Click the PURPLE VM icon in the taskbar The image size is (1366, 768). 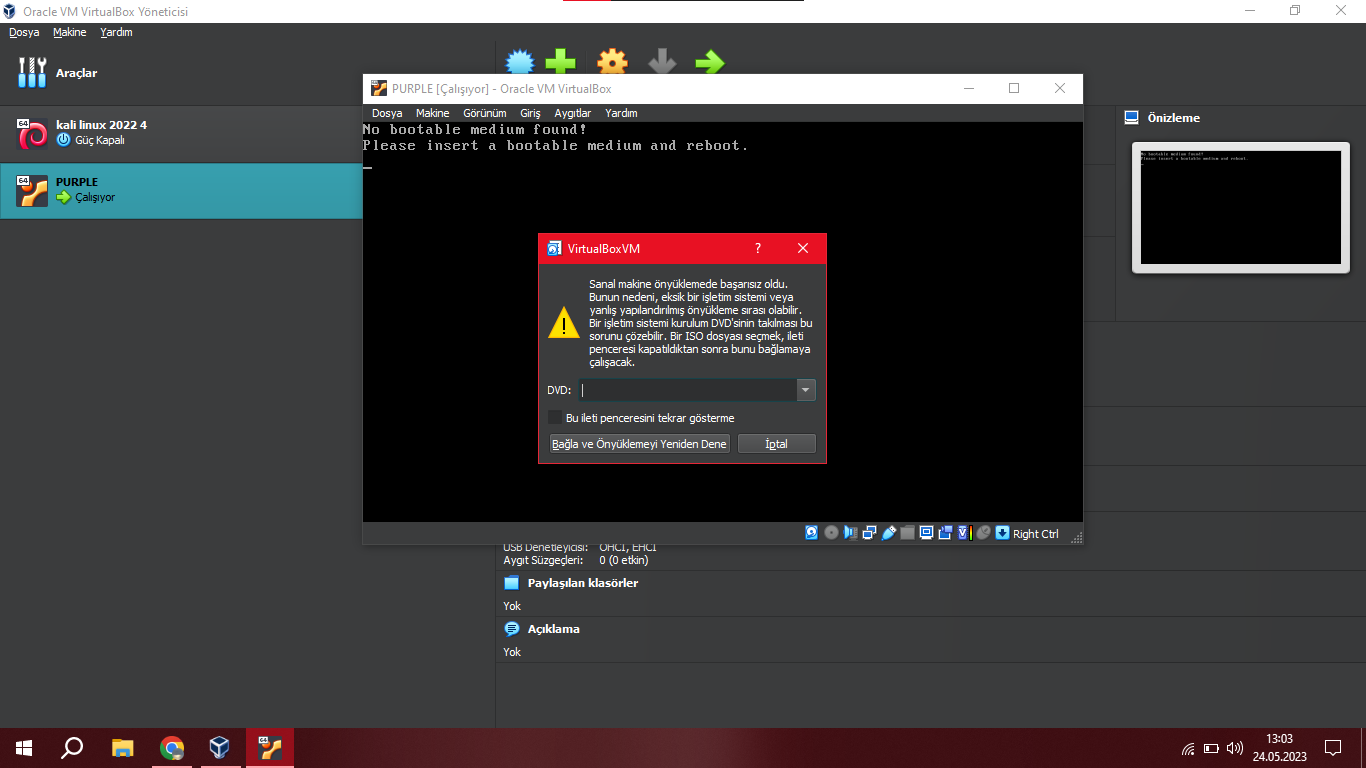pos(270,747)
